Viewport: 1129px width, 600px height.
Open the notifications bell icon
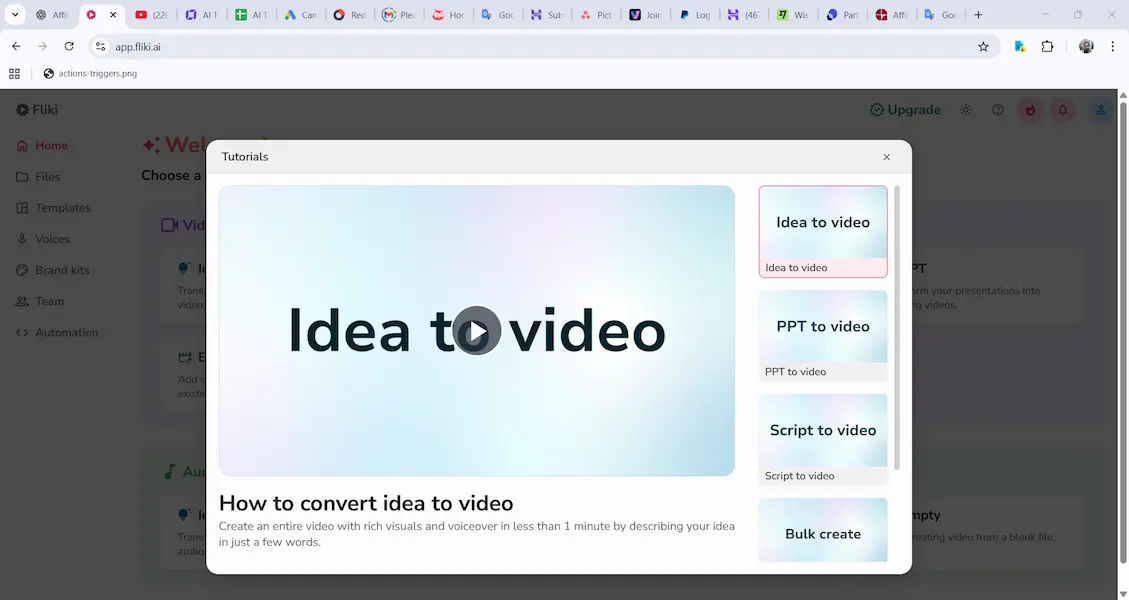coord(1063,110)
